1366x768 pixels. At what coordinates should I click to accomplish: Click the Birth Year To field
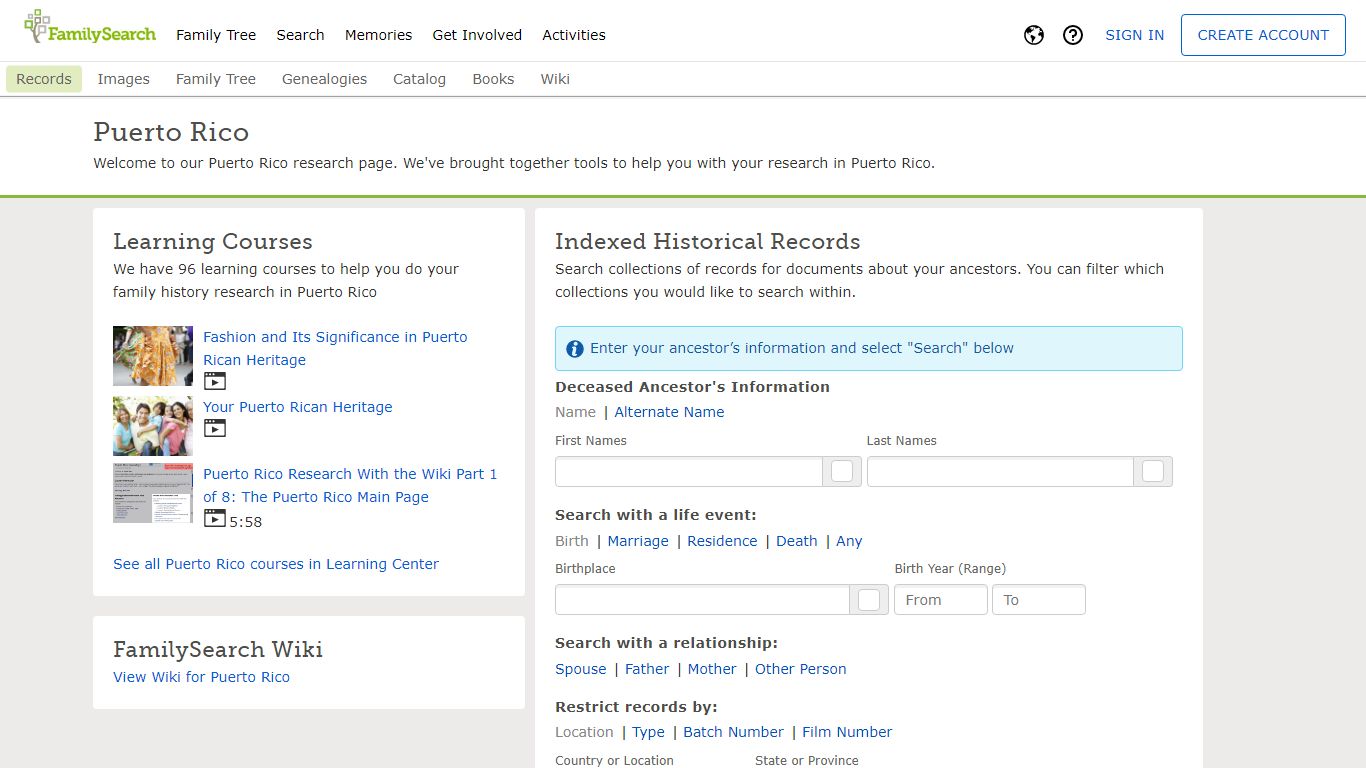(1039, 599)
